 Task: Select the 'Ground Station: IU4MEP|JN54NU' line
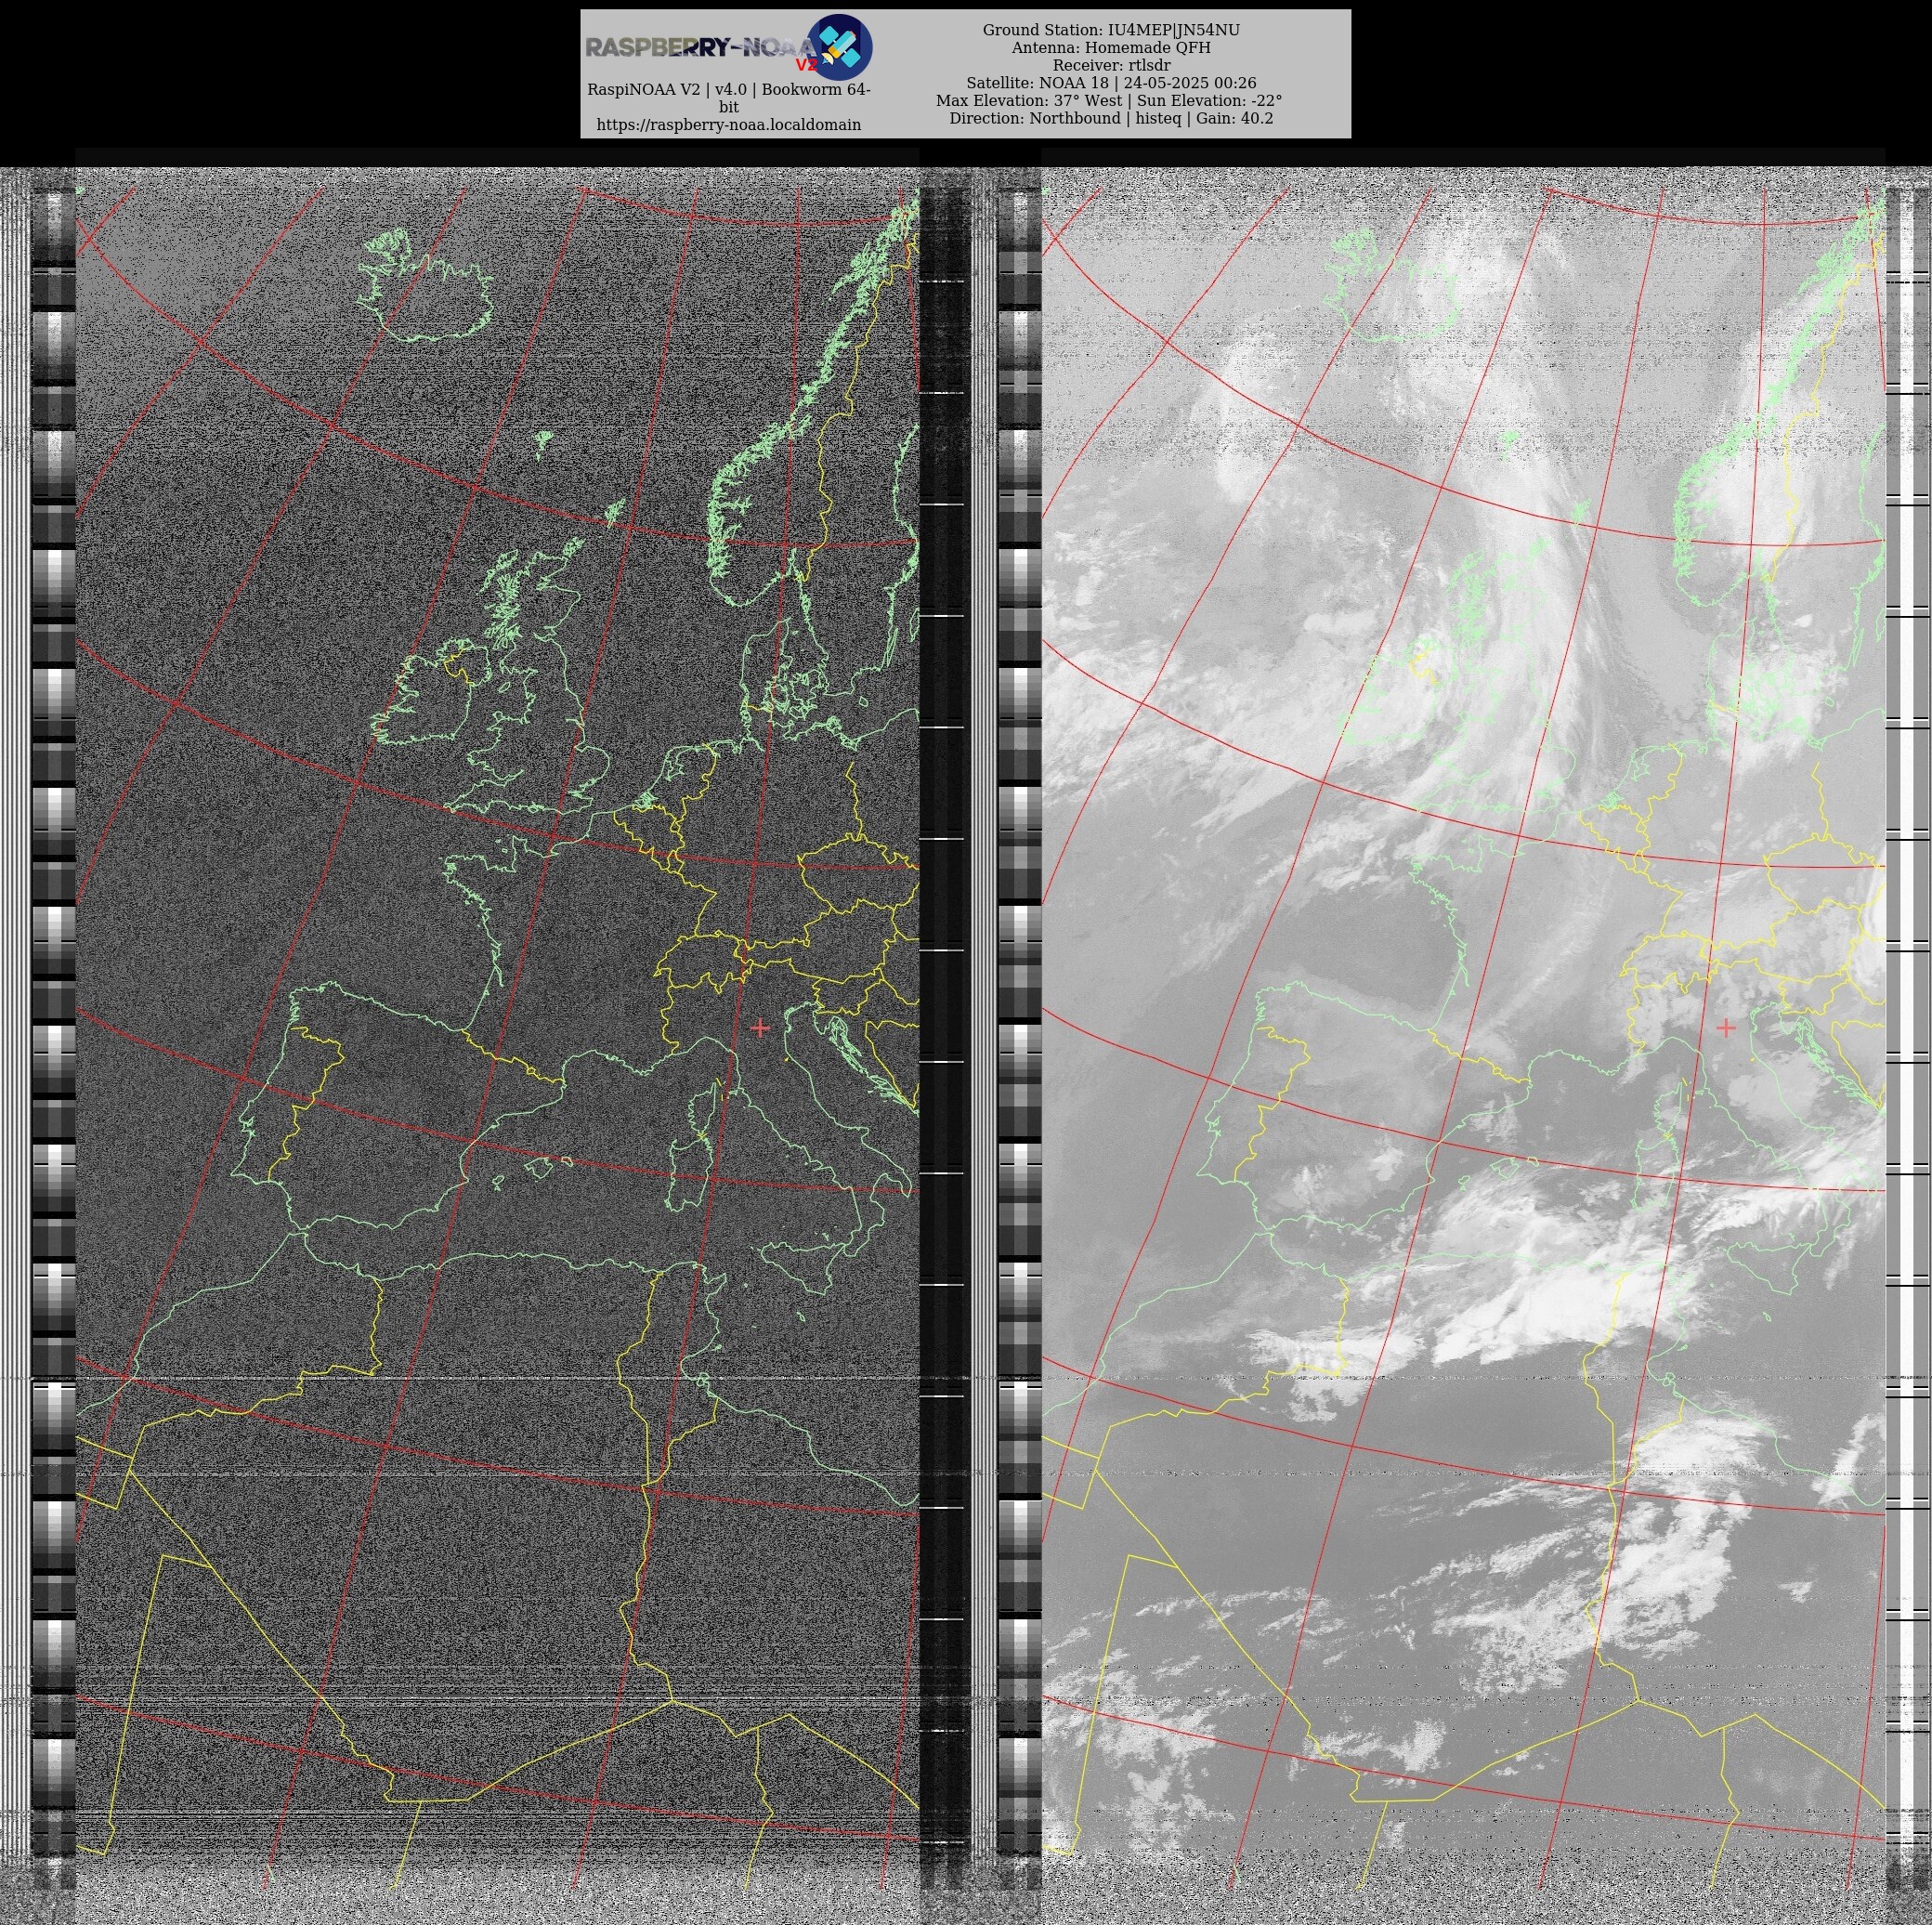tap(1111, 30)
